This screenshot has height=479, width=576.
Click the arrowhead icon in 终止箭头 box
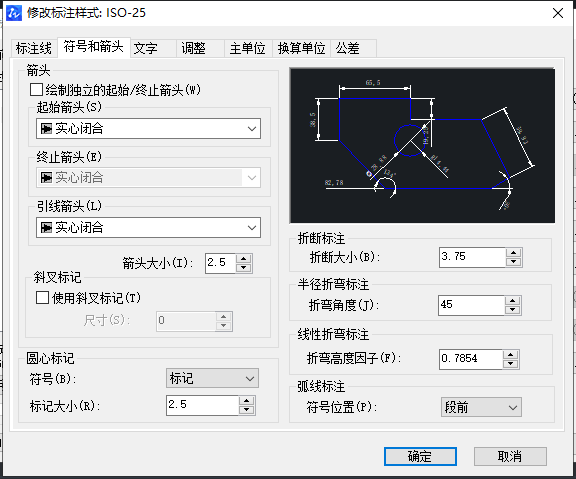coord(46,178)
